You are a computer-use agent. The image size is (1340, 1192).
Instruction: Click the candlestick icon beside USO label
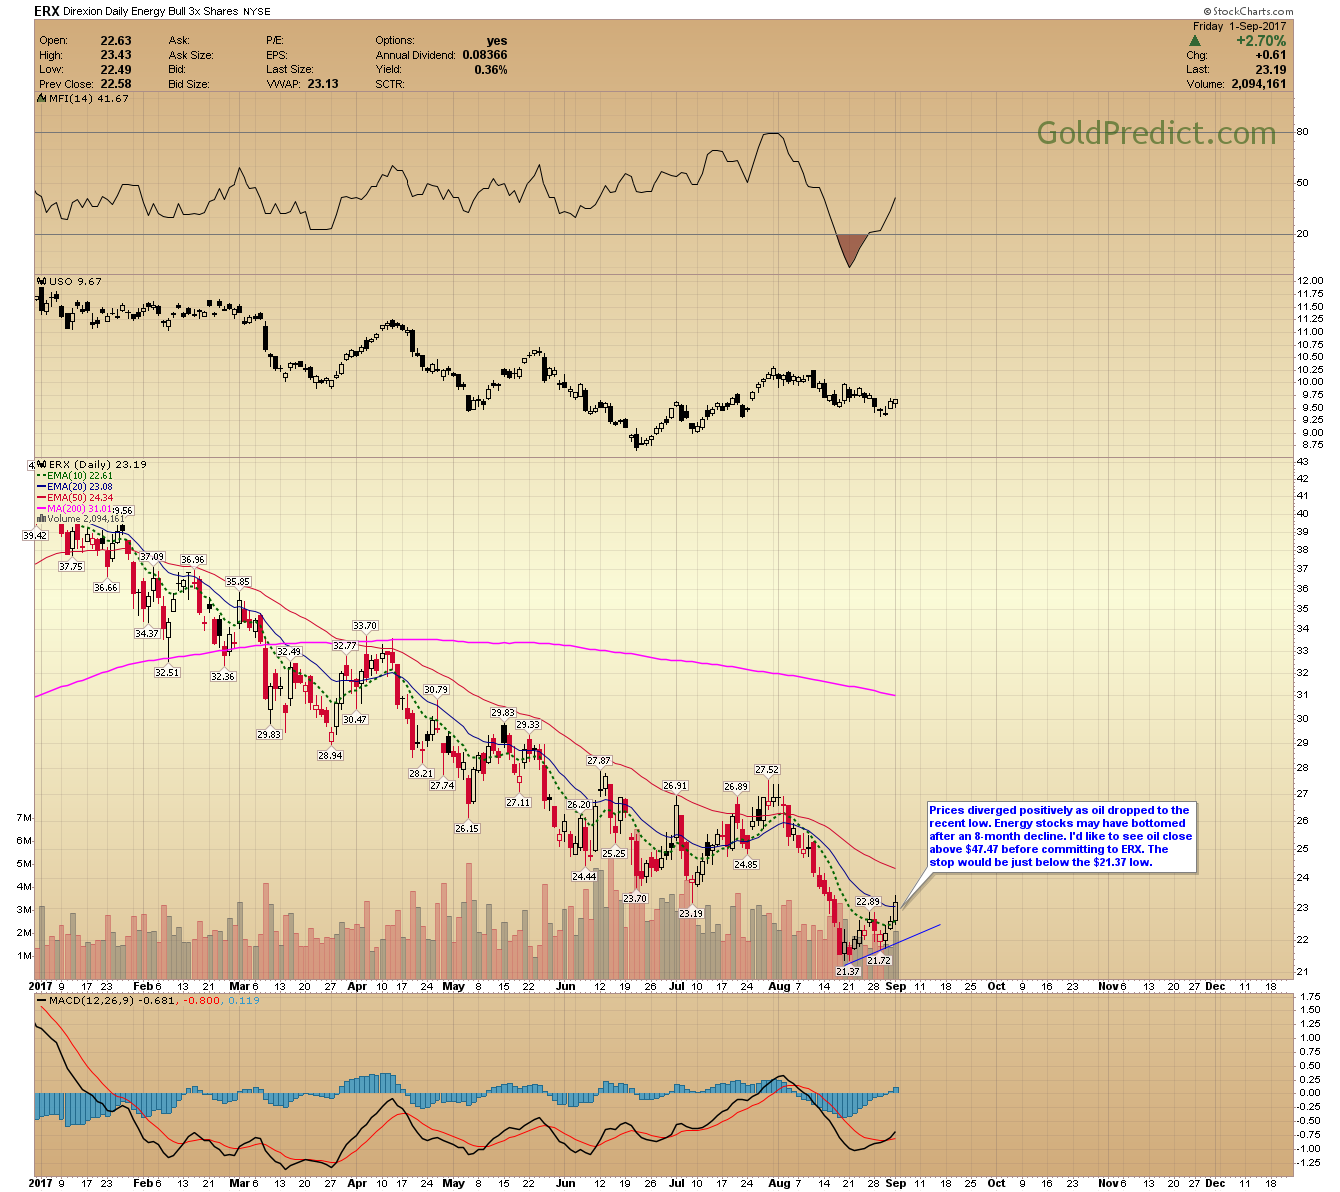click(42, 281)
